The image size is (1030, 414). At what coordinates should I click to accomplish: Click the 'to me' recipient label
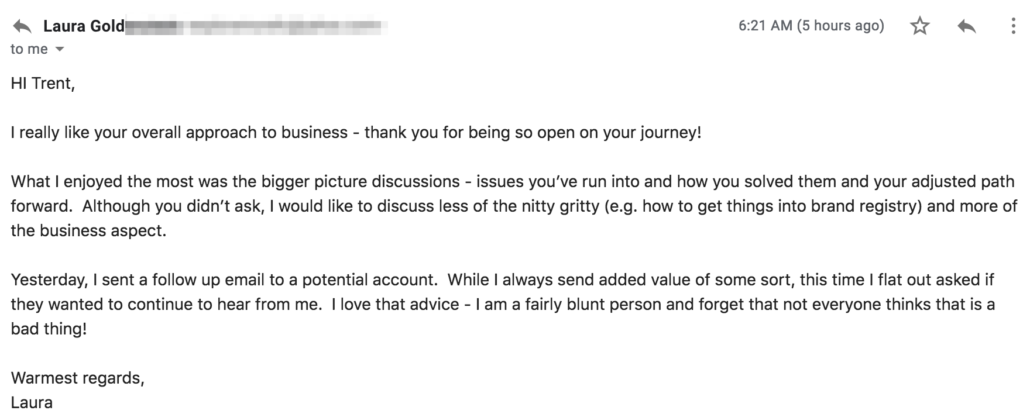pyautogui.click(x=29, y=49)
